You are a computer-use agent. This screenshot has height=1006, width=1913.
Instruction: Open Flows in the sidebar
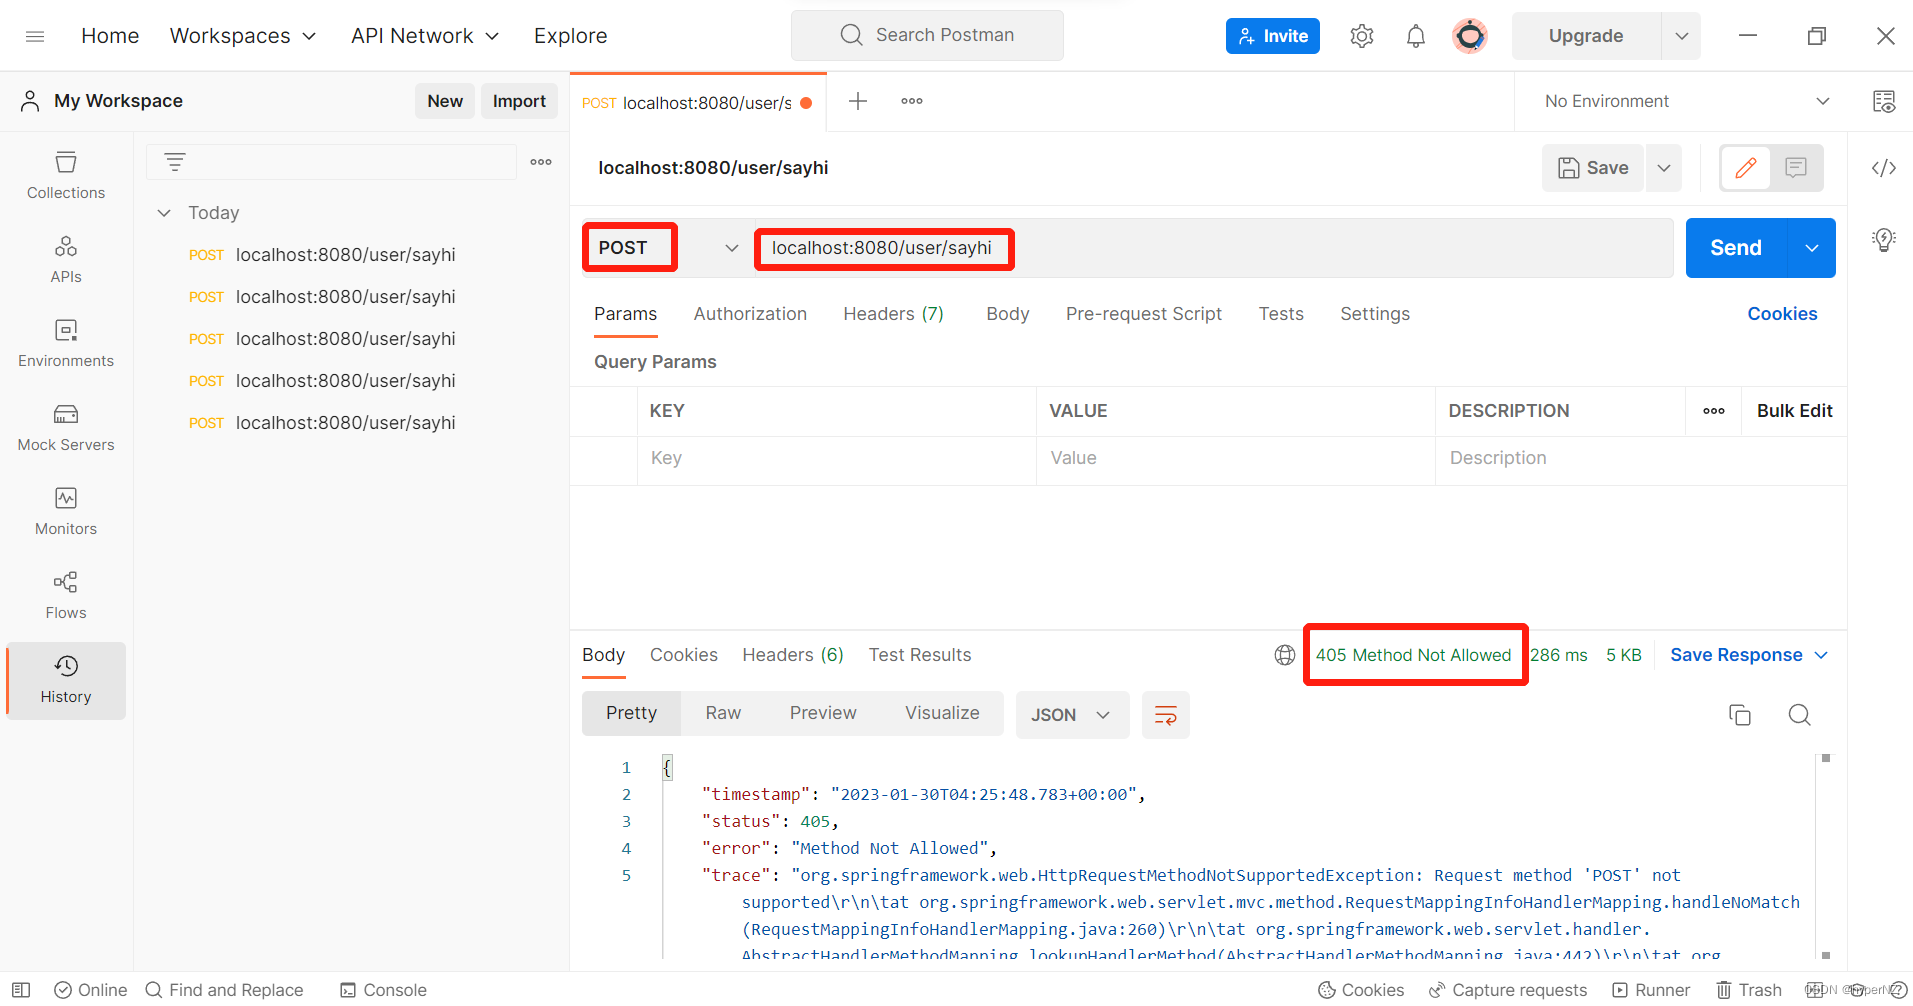click(x=66, y=596)
